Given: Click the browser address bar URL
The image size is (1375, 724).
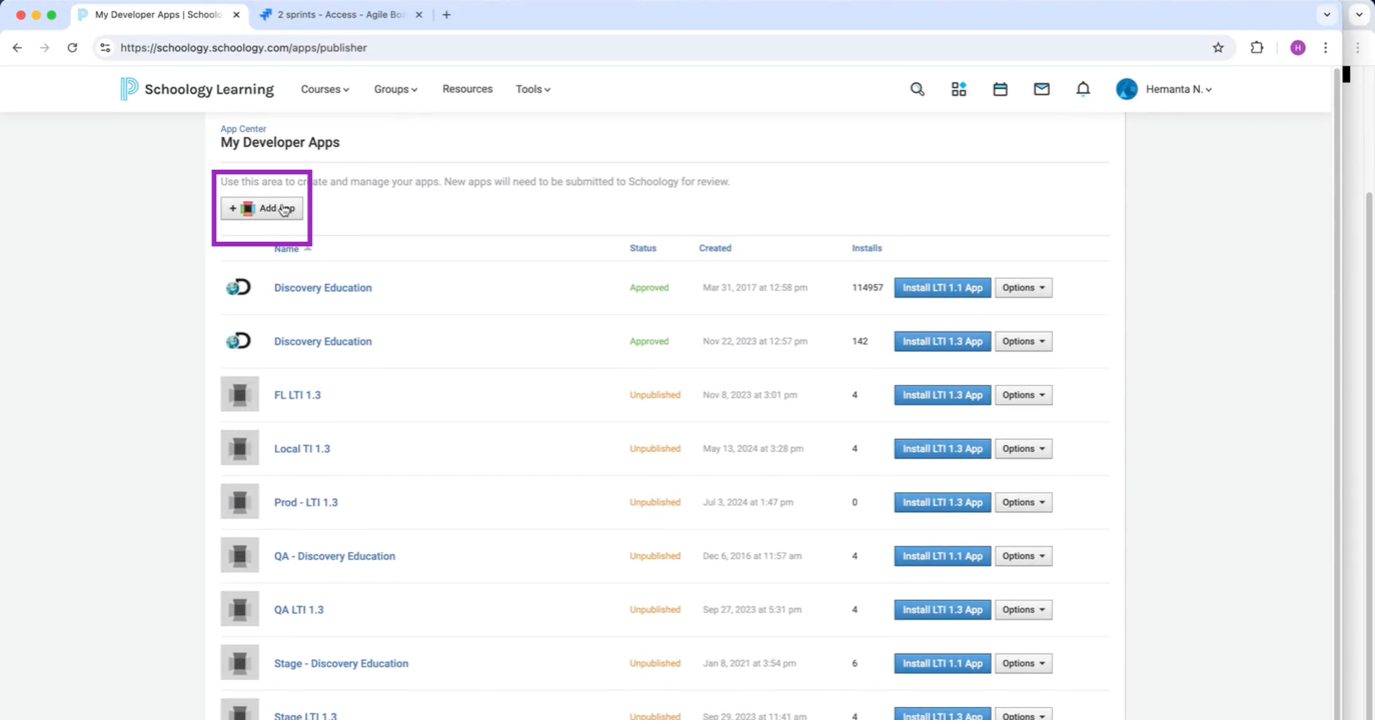Looking at the screenshot, I should tap(243, 47).
